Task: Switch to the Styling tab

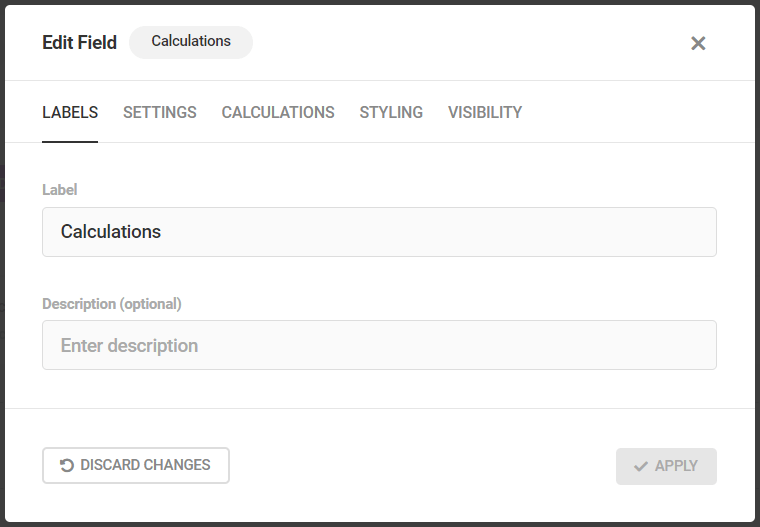Action: [391, 112]
